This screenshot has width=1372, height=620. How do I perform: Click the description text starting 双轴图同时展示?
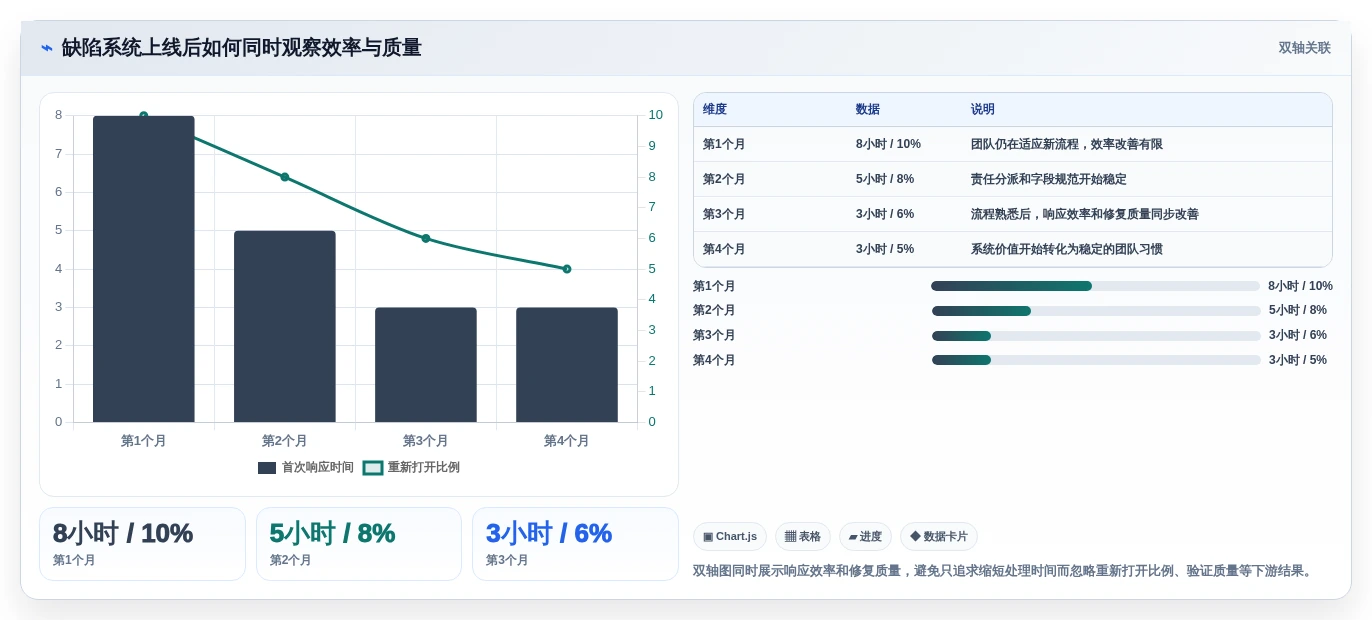[x=1003, y=571]
